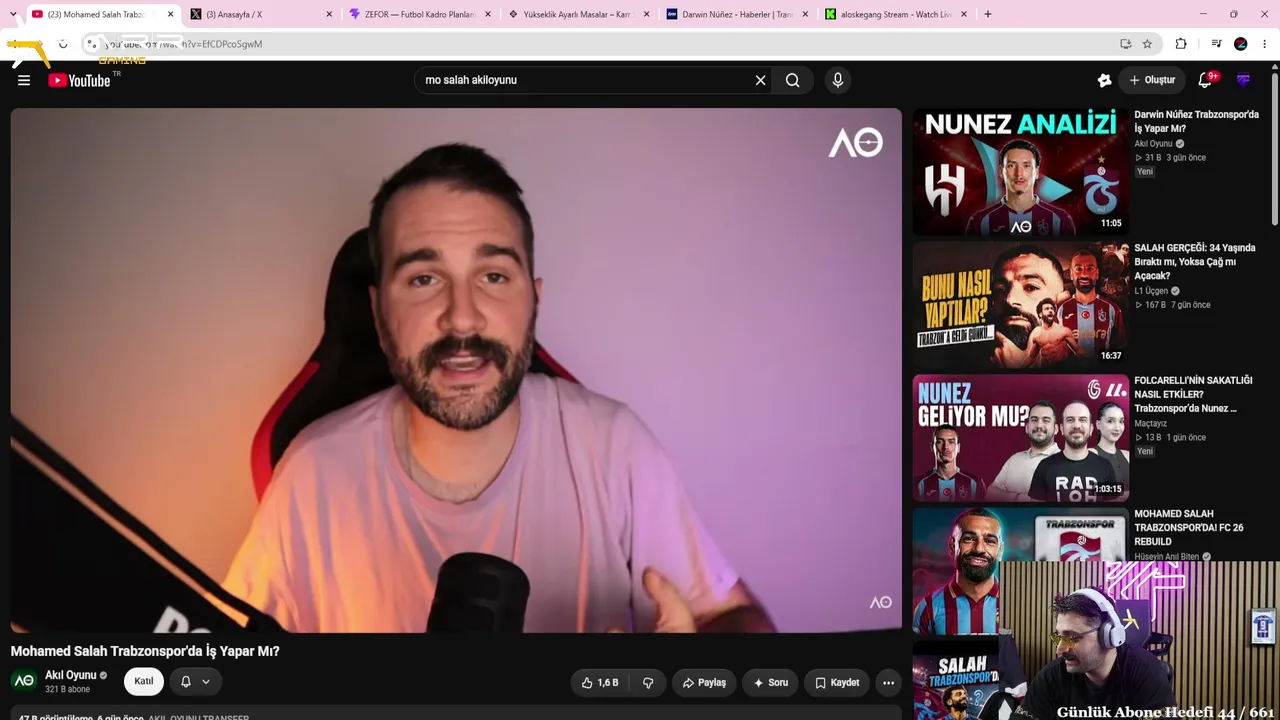Screen dimensions: 1280x720
Task: Start voice search with the microphone
Action: (838, 80)
